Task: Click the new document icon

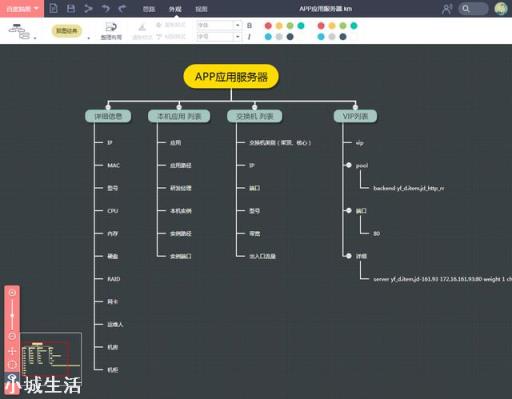Action: (x=53, y=8)
